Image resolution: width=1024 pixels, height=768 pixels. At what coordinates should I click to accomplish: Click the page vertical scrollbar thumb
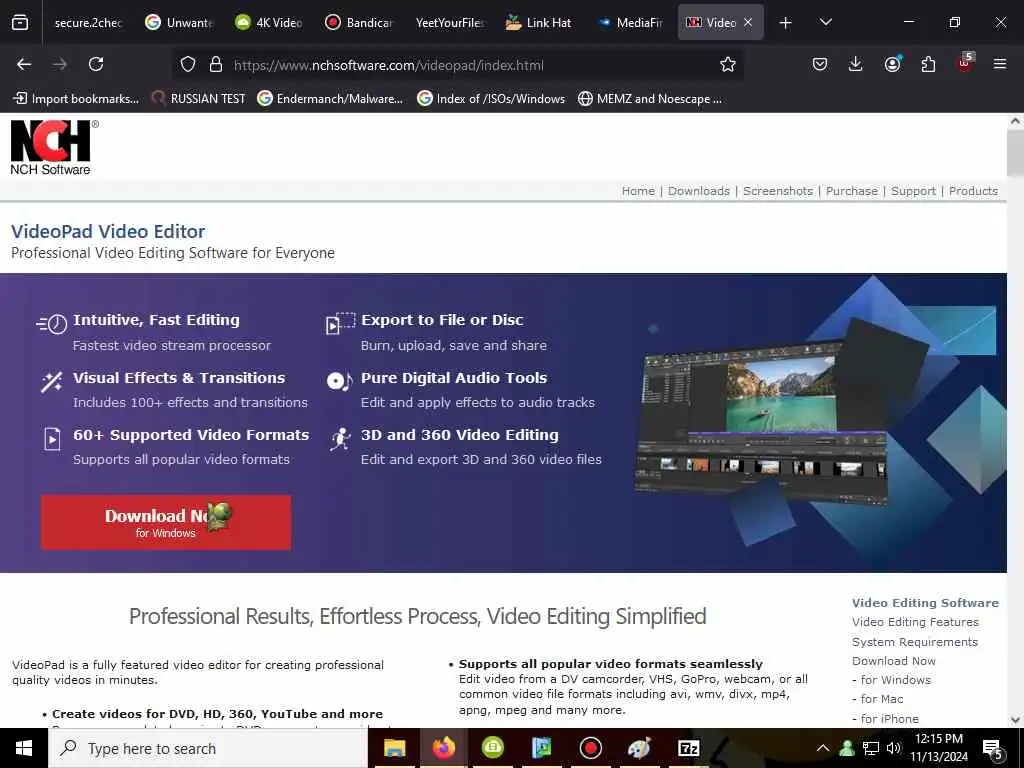1015,153
